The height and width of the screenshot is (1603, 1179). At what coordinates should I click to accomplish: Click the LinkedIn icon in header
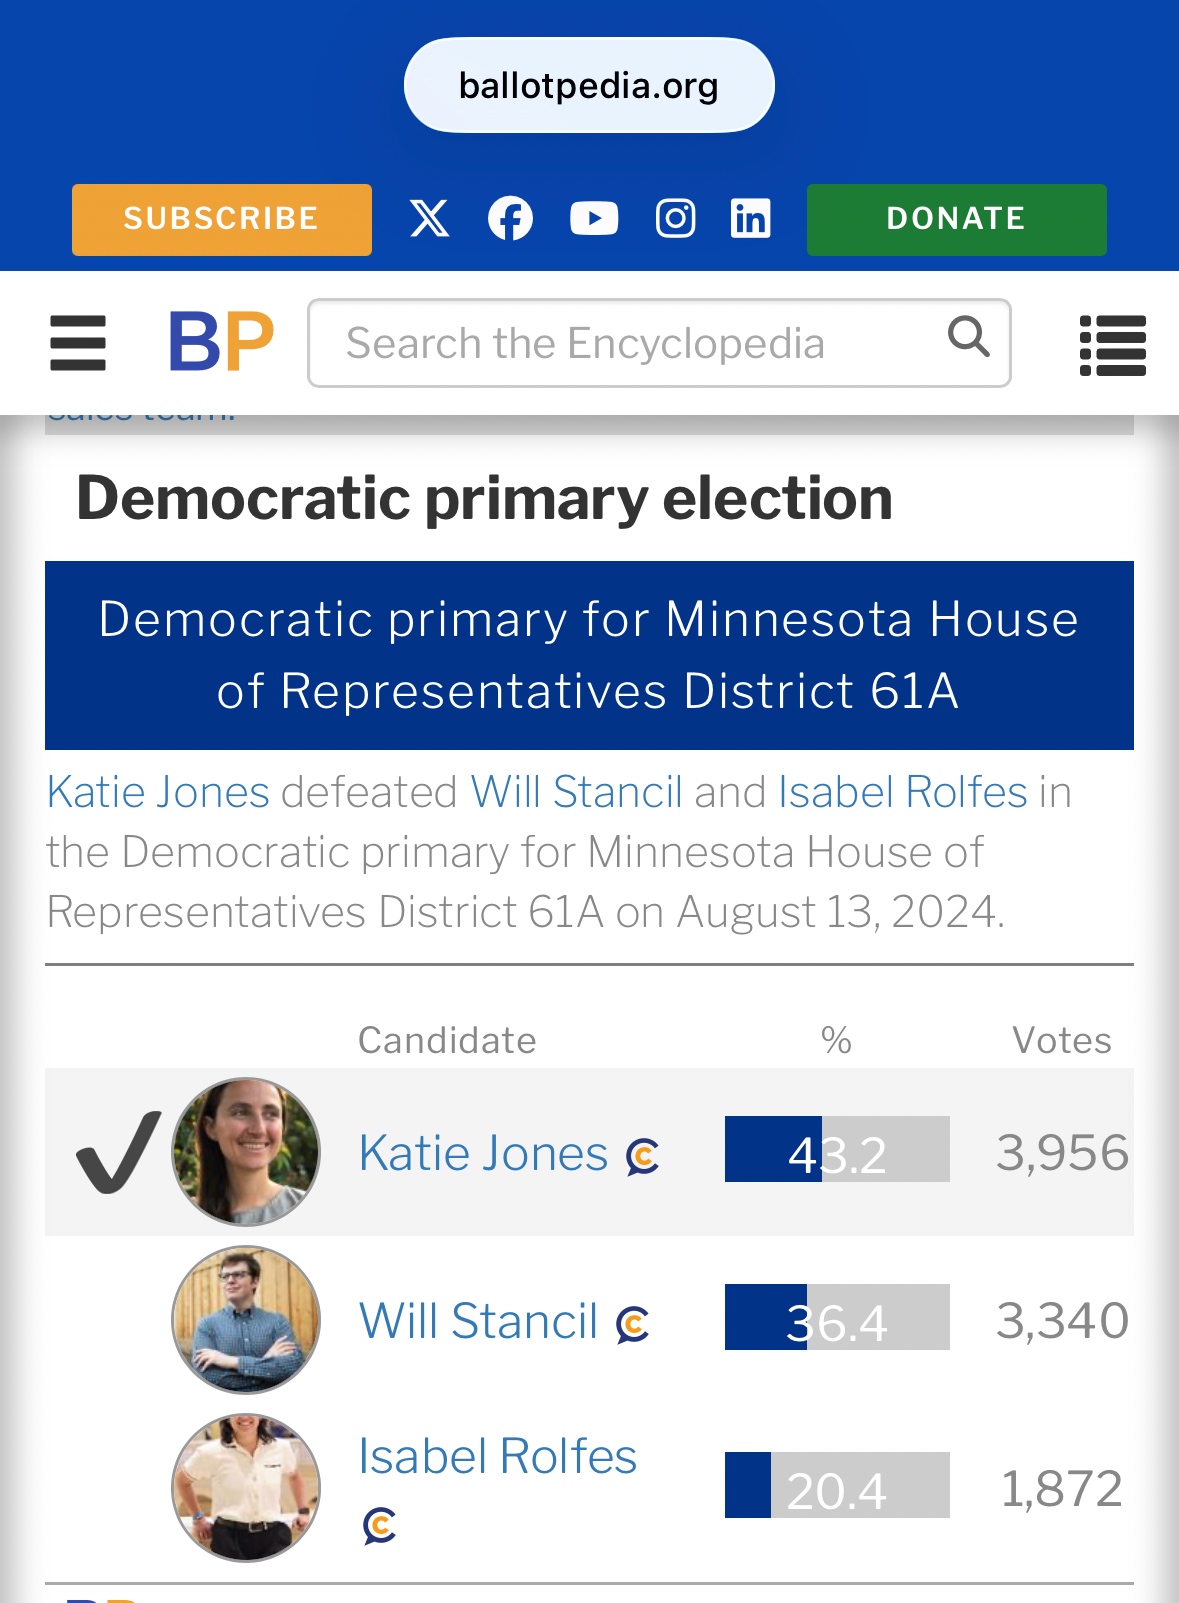point(751,218)
